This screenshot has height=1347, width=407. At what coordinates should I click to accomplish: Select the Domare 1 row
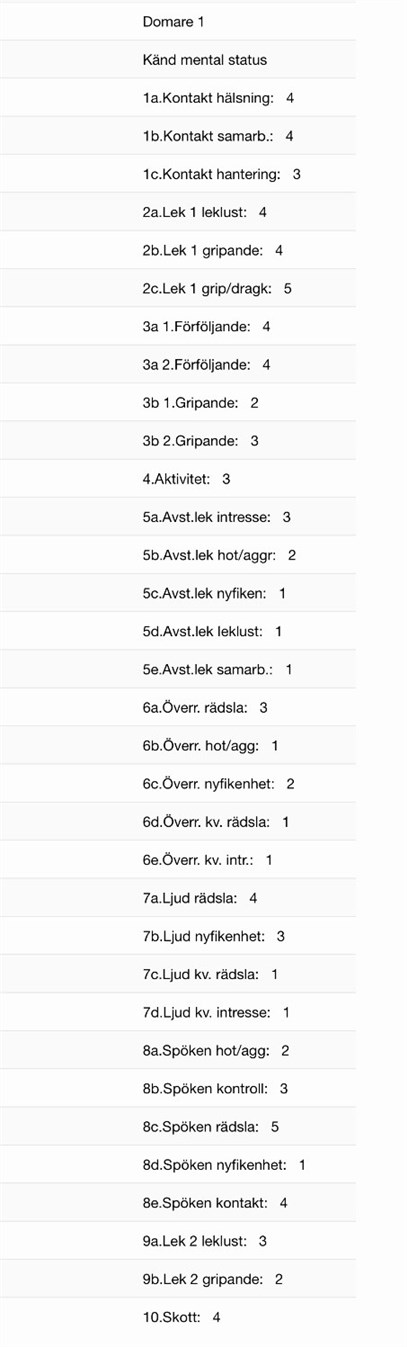pyautogui.click(x=178, y=21)
